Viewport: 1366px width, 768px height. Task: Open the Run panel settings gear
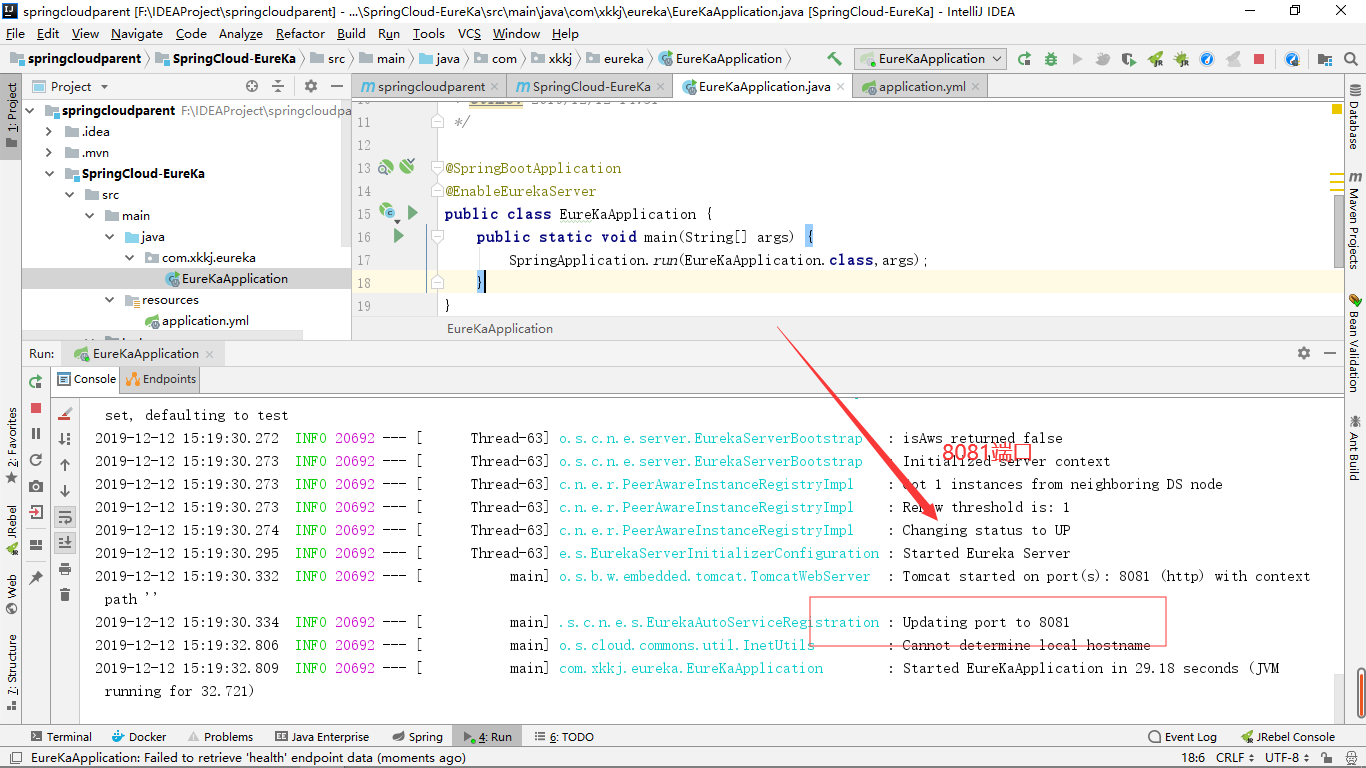[1304, 353]
